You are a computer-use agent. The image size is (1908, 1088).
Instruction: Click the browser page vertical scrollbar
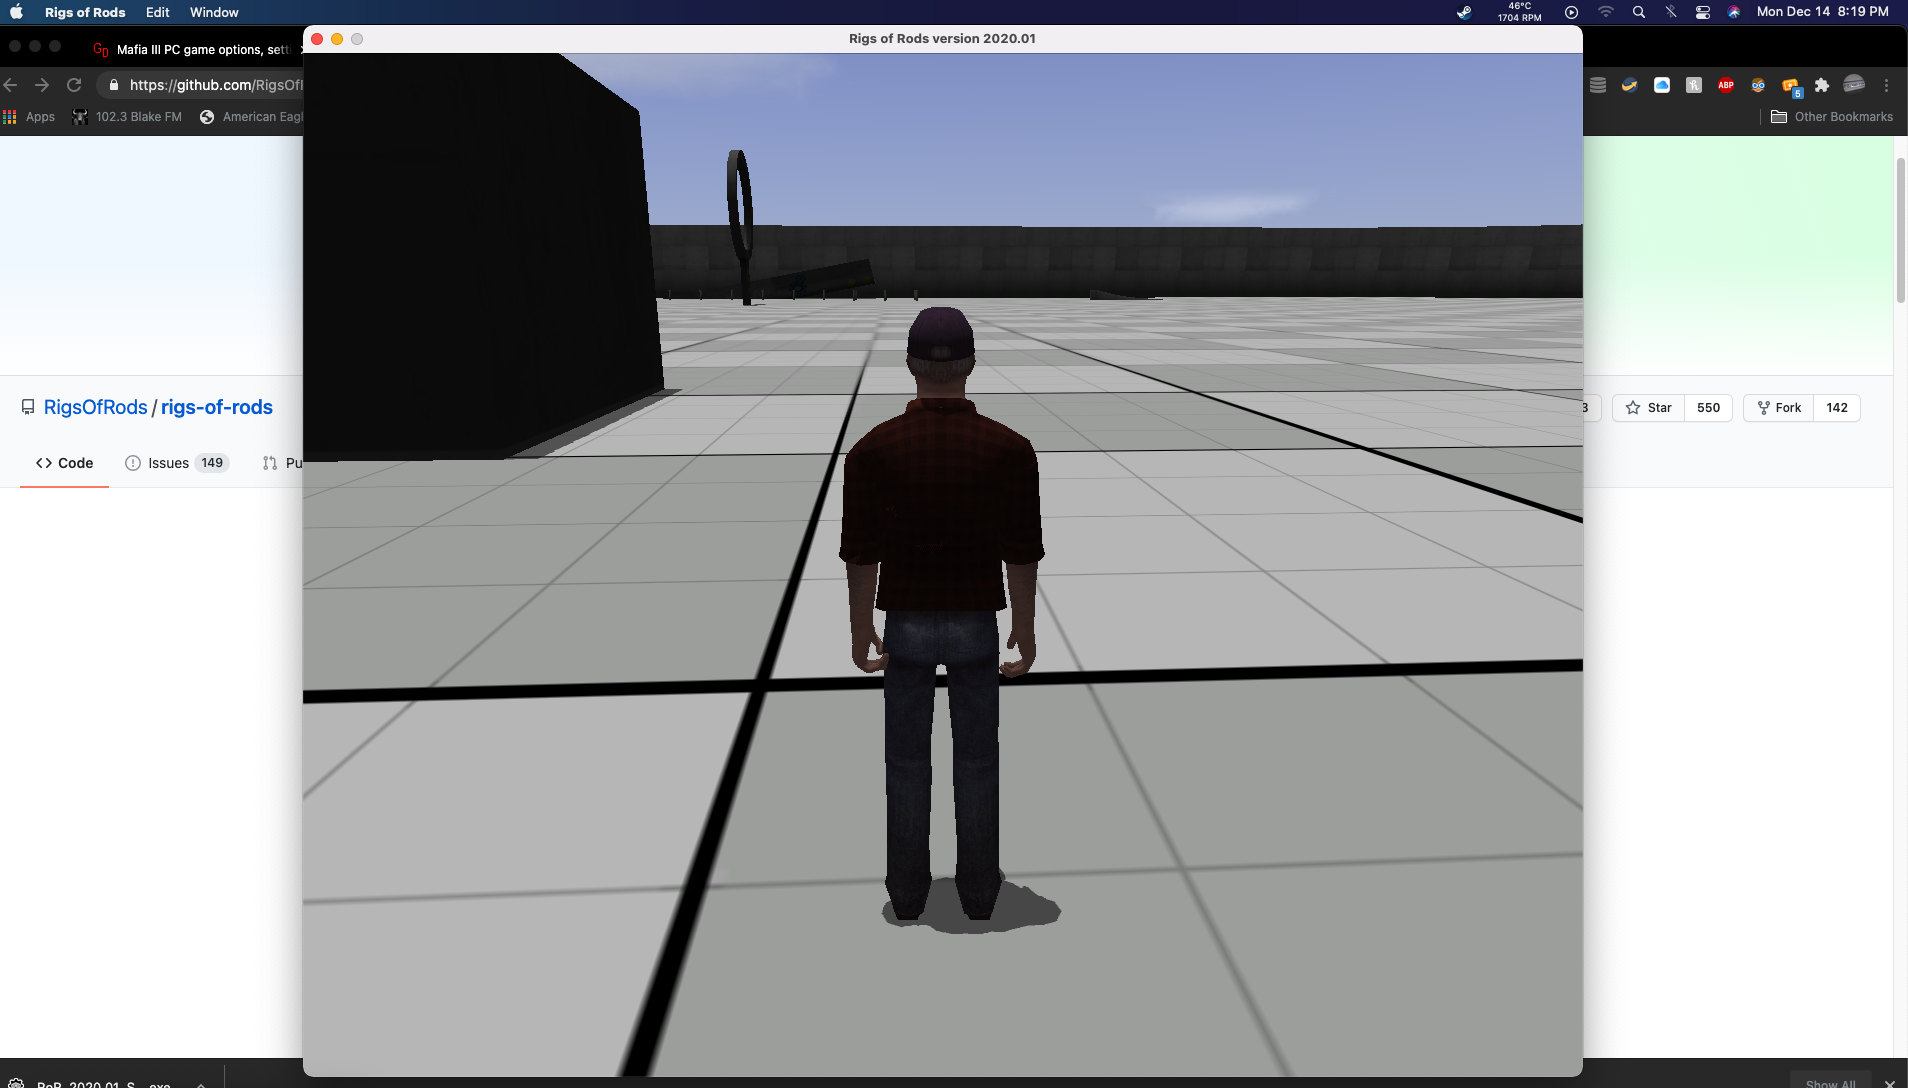[x=1901, y=230]
